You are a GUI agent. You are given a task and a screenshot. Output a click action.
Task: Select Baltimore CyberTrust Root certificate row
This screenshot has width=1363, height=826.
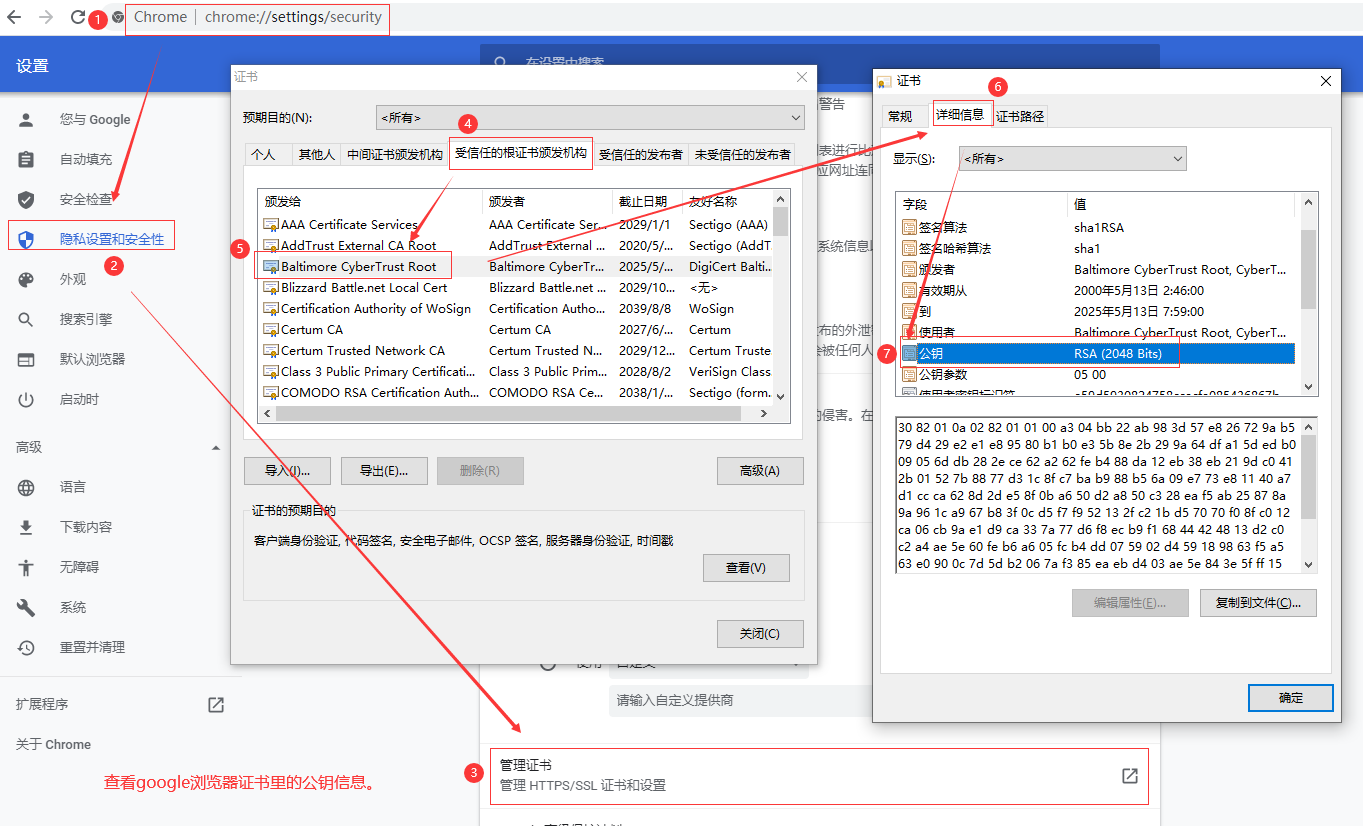coord(516,266)
